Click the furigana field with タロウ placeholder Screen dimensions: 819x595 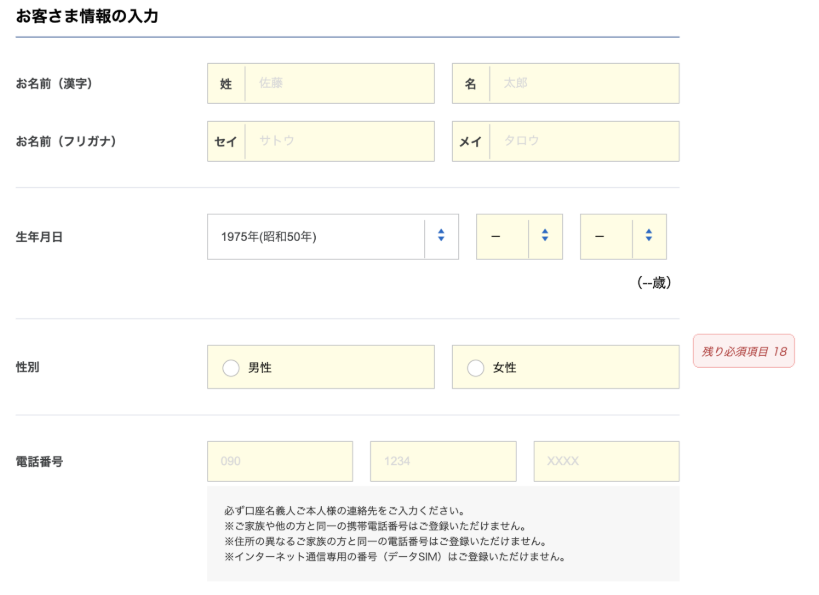point(583,142)
